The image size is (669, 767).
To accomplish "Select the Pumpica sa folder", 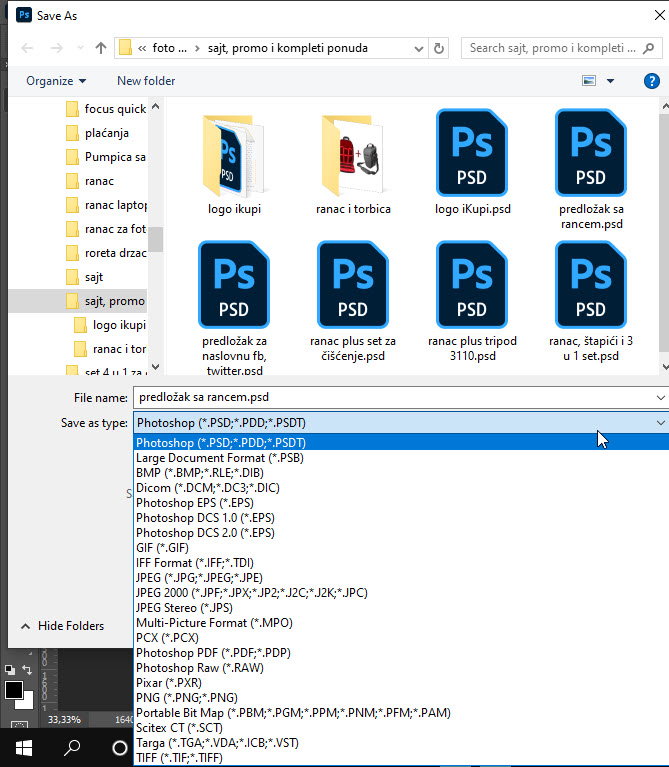I will point(106,157).
